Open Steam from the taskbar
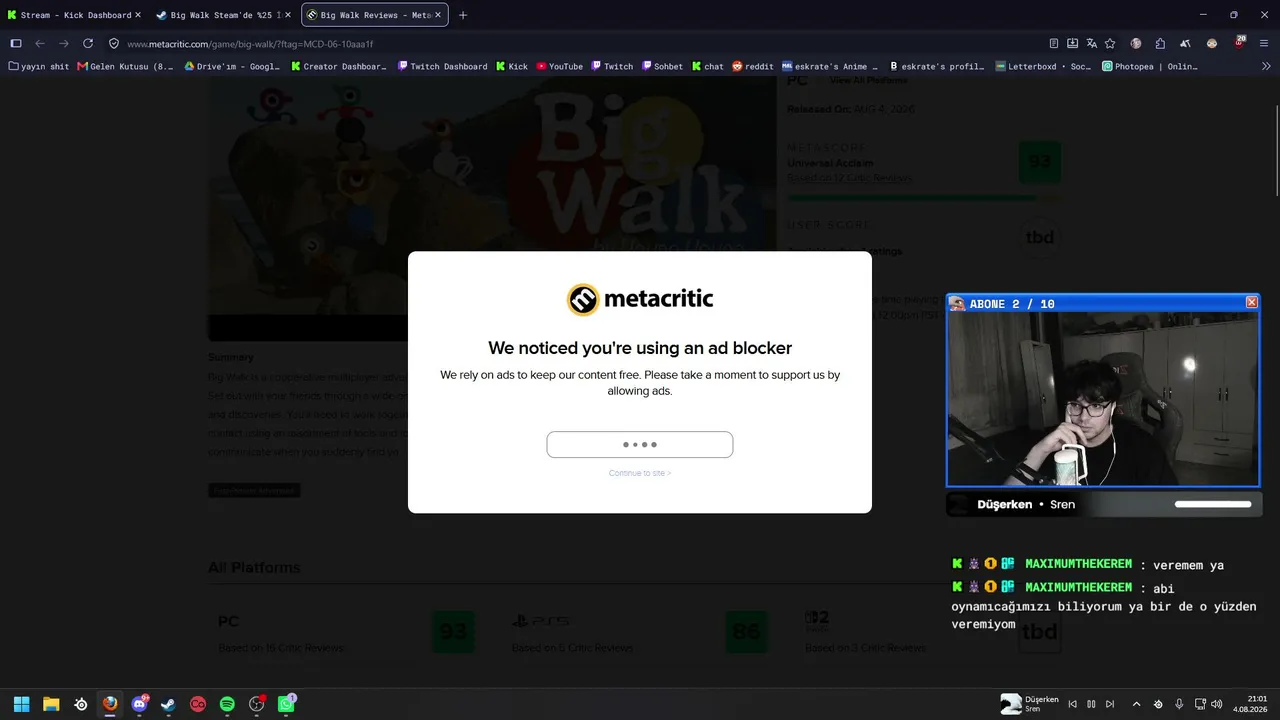This screenshot has width=1280, height=720. (x=168, y=704)
